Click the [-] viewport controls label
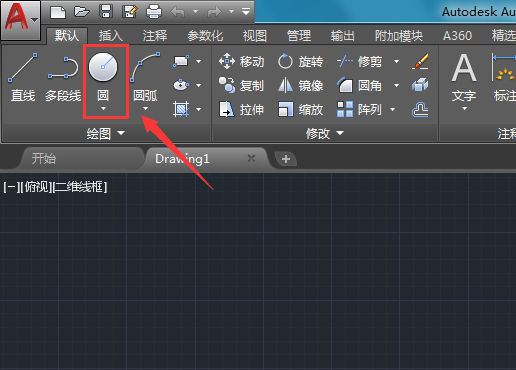The image size is (516, 370). point(11,187)
